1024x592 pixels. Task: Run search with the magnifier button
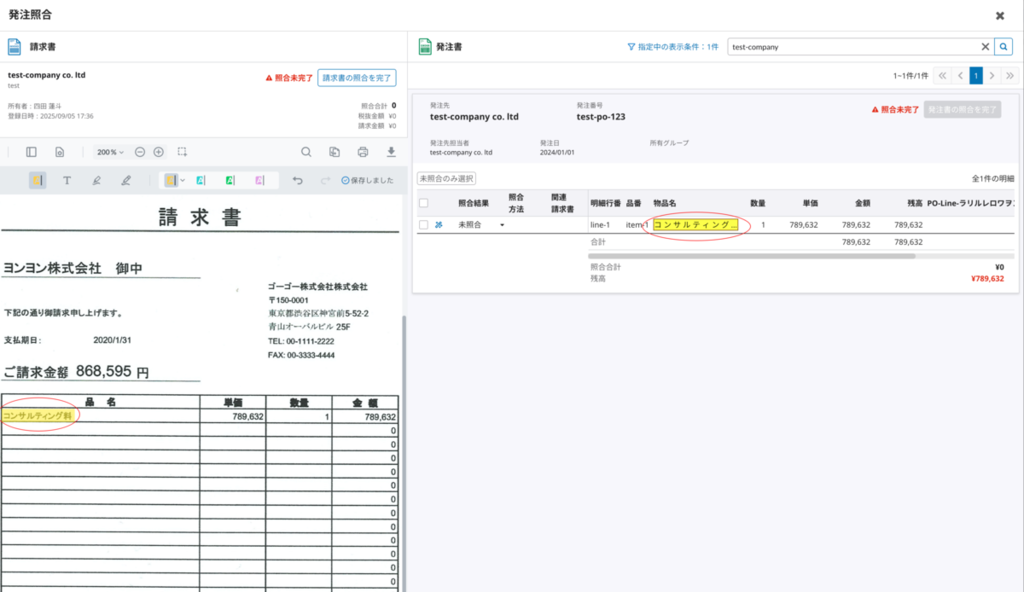coord(1004,46)
